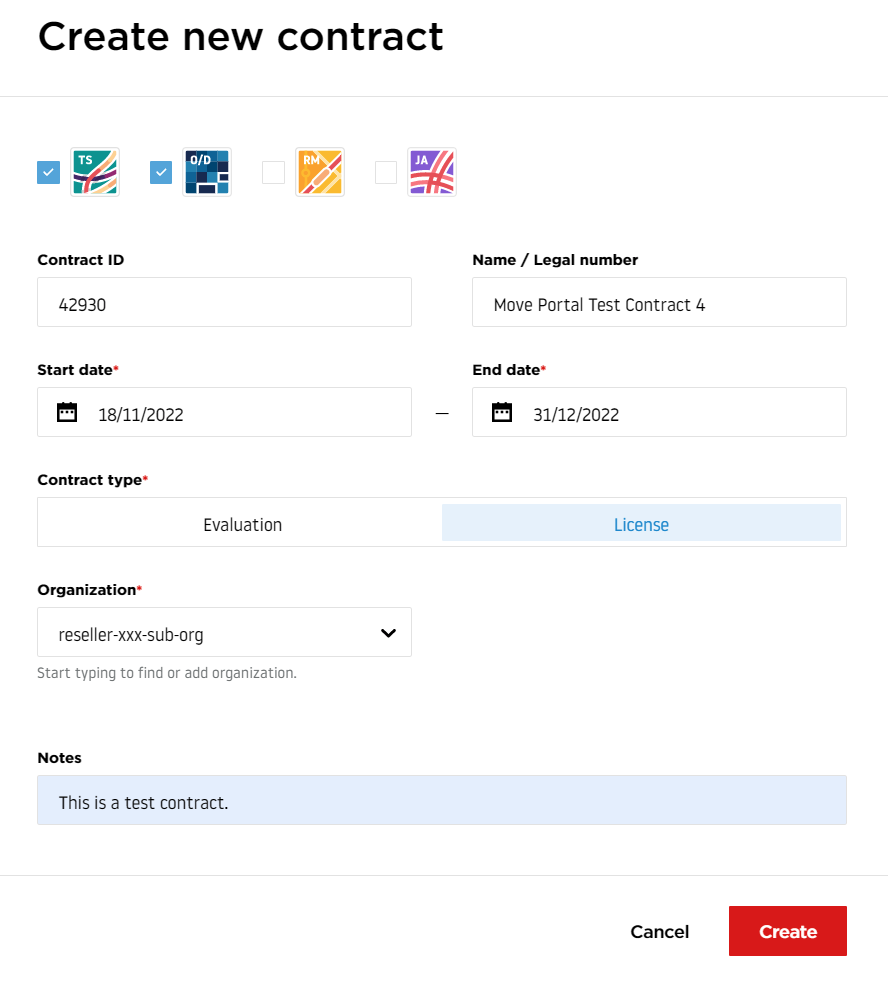Select the Evaluation contract type
The width and height of the screenshot is (892, 986).
[x=243, y=526]
